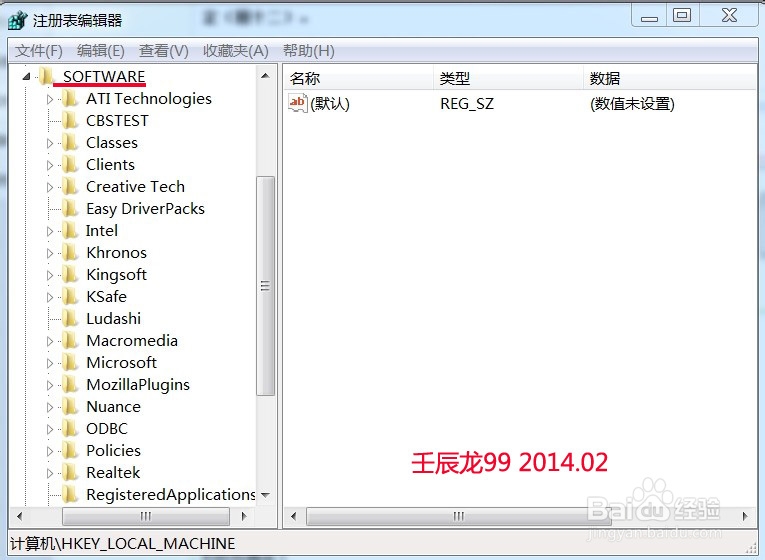Expand the KSafe key
Viewport: 765px width, 560px height.
point(50,297)
